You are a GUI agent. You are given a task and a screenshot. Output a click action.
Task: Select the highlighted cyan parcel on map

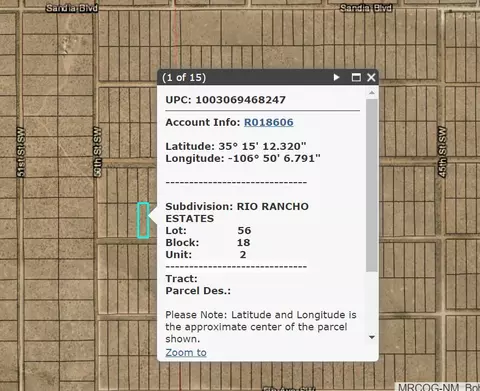(143, 220)
